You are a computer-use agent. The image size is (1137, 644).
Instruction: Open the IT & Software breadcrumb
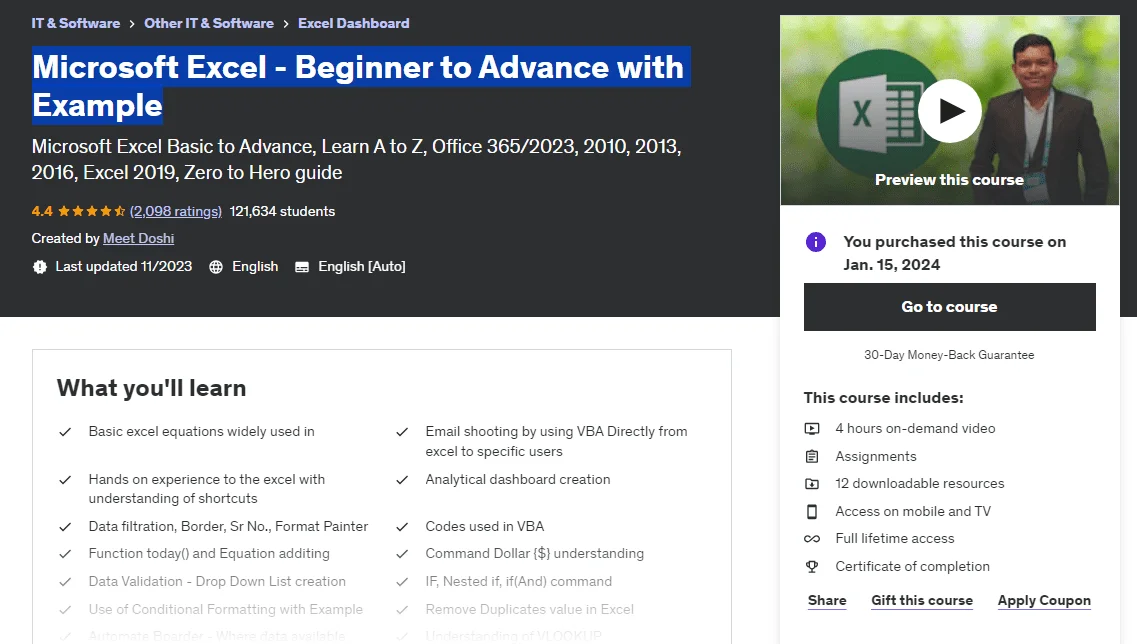75,23
